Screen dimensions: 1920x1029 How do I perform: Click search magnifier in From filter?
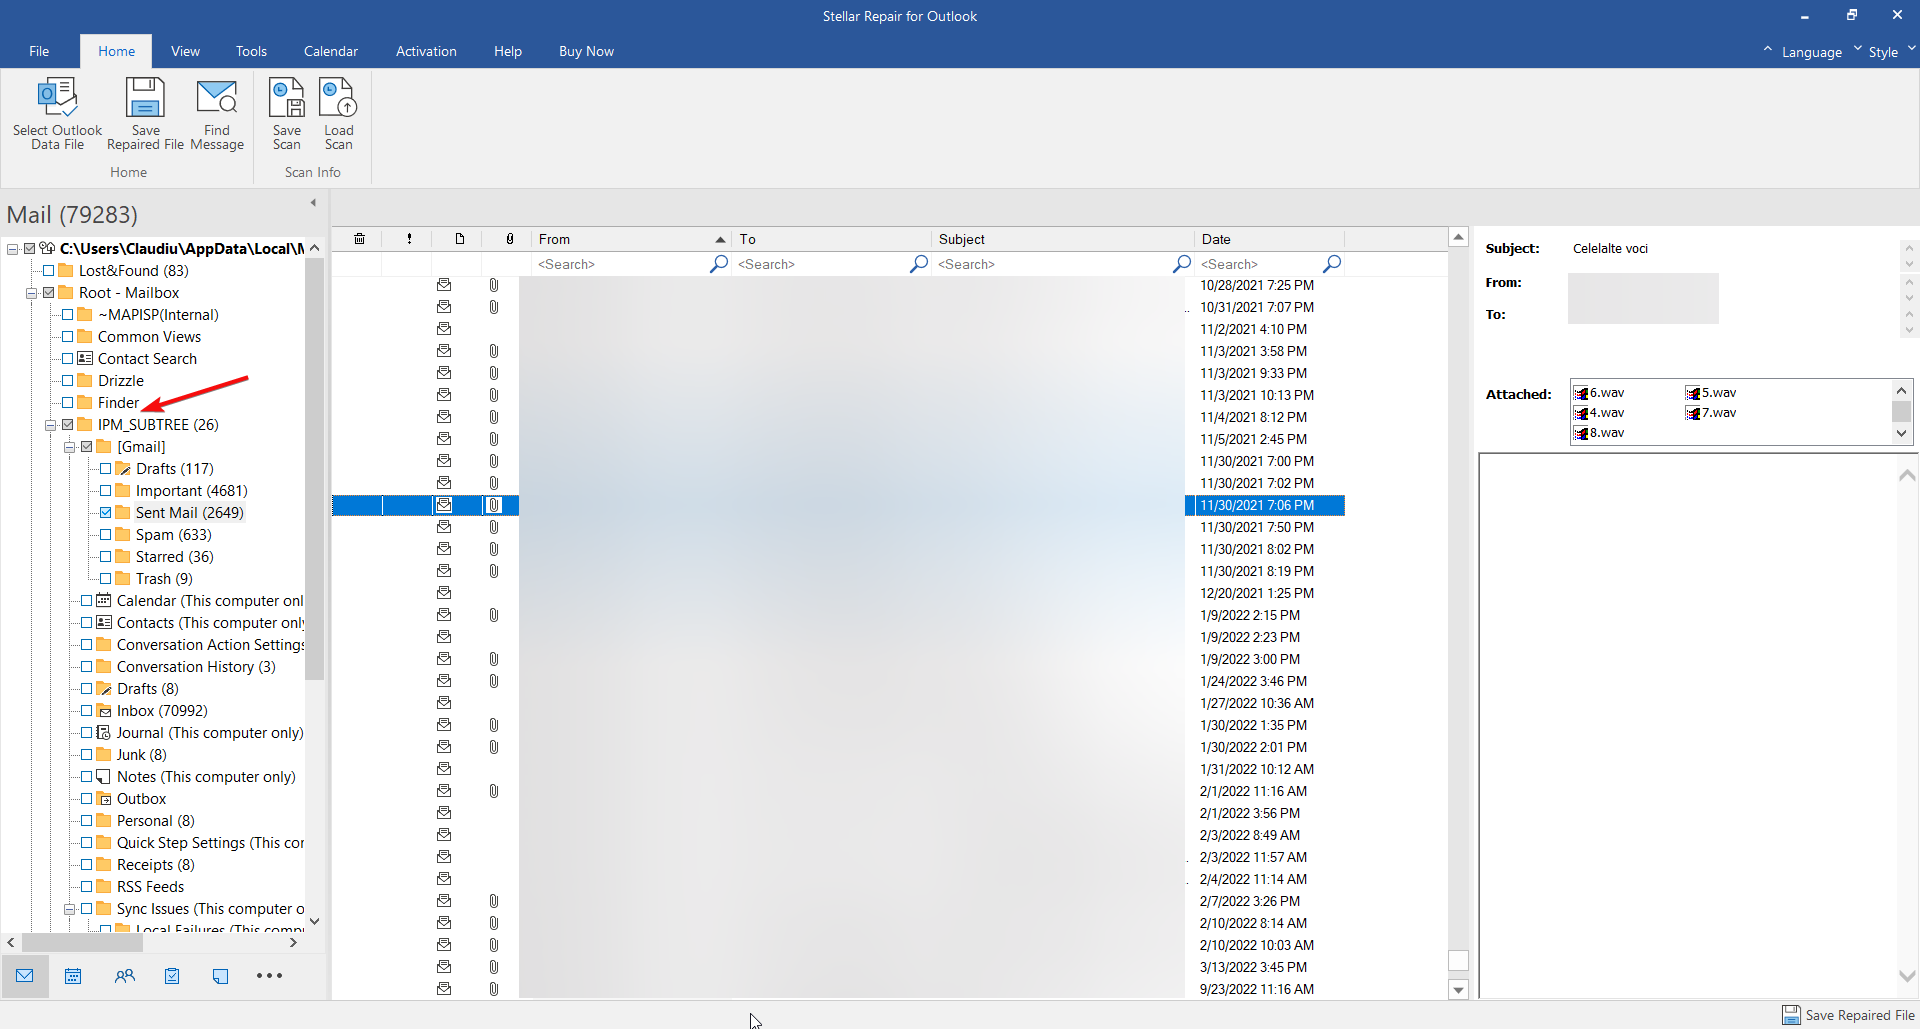point(718,264)
